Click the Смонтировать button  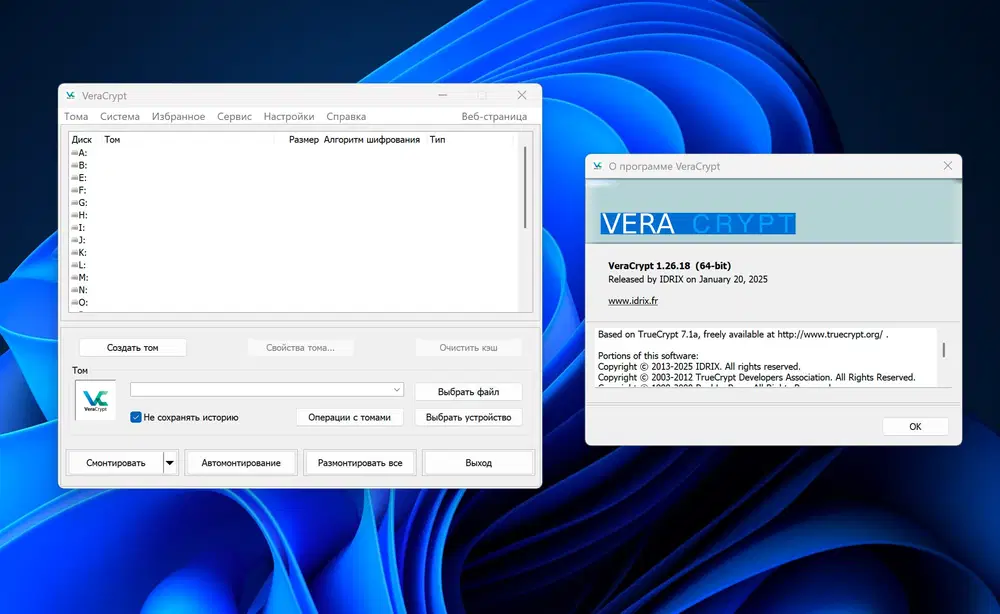[x=115, y=463]
